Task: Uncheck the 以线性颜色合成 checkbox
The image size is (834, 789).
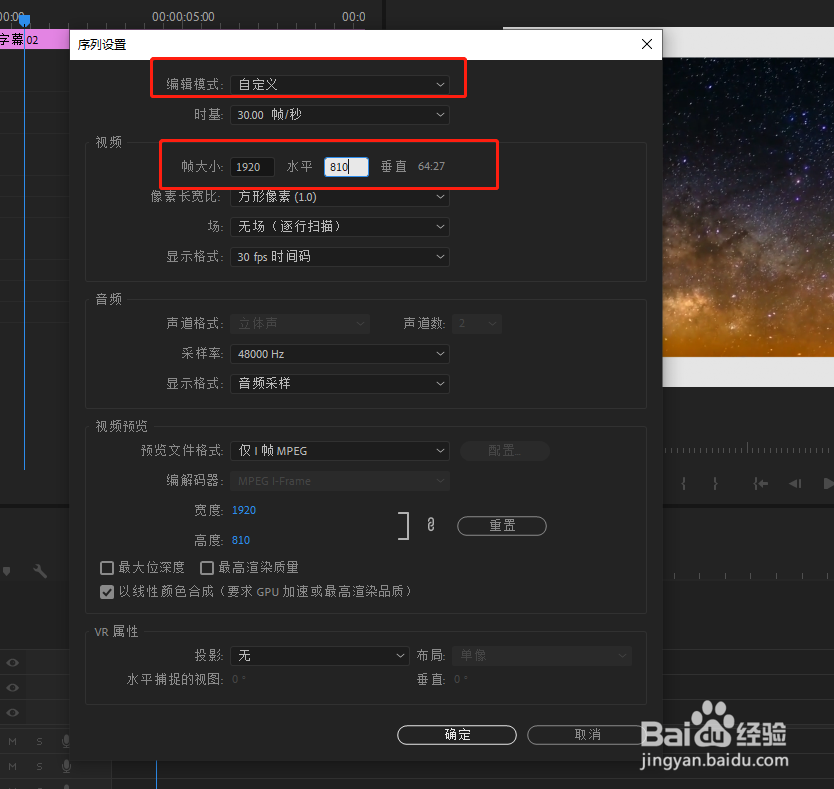Action: tap(107, 591)
